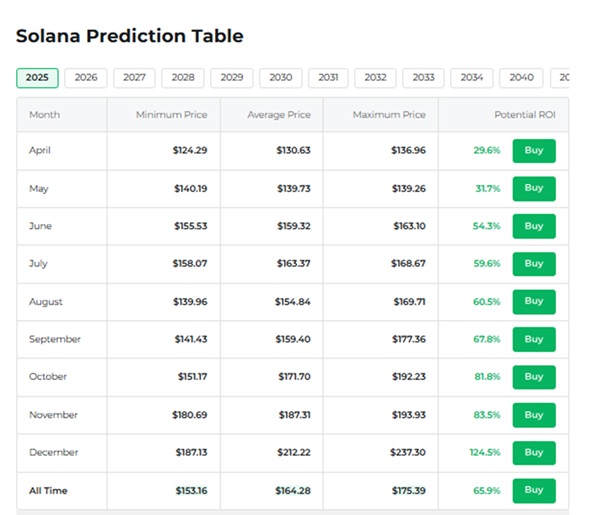The image size is (601, 515).
Task: Choose Buy in the October row
Action: (x=534, y=377)
